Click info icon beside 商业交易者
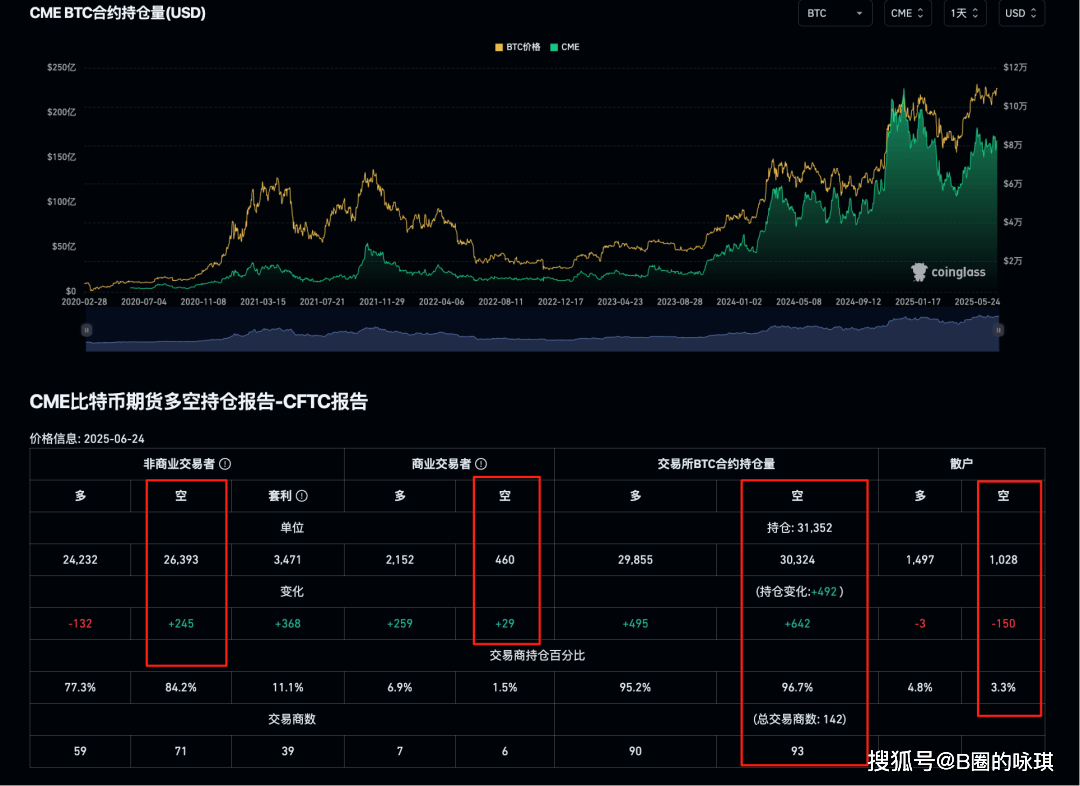Screen dimensions: 1080x786 click(481, 464)
